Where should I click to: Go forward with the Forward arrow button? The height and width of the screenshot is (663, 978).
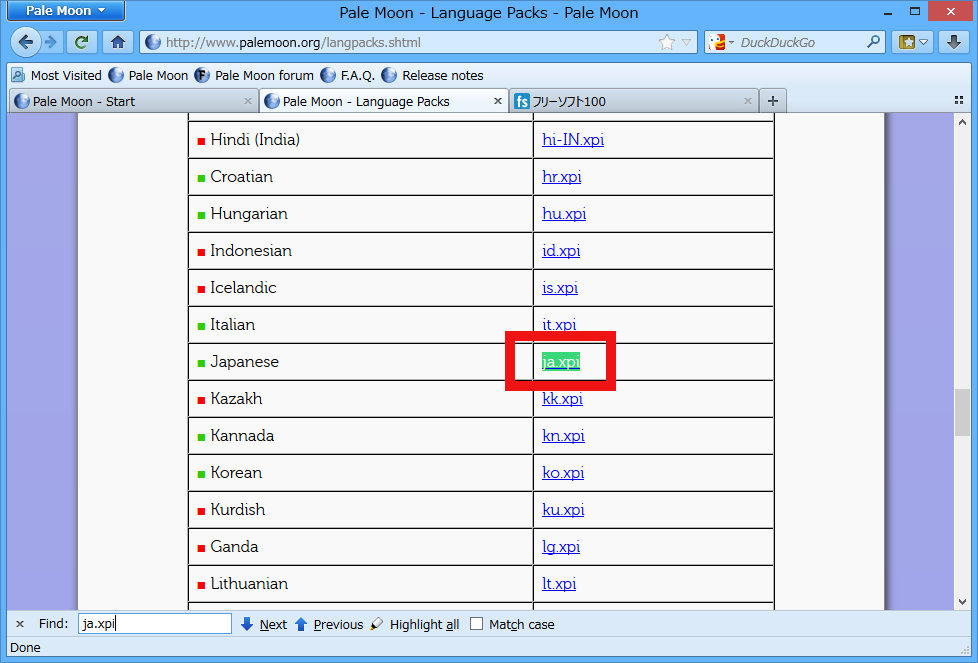[51, 42]
